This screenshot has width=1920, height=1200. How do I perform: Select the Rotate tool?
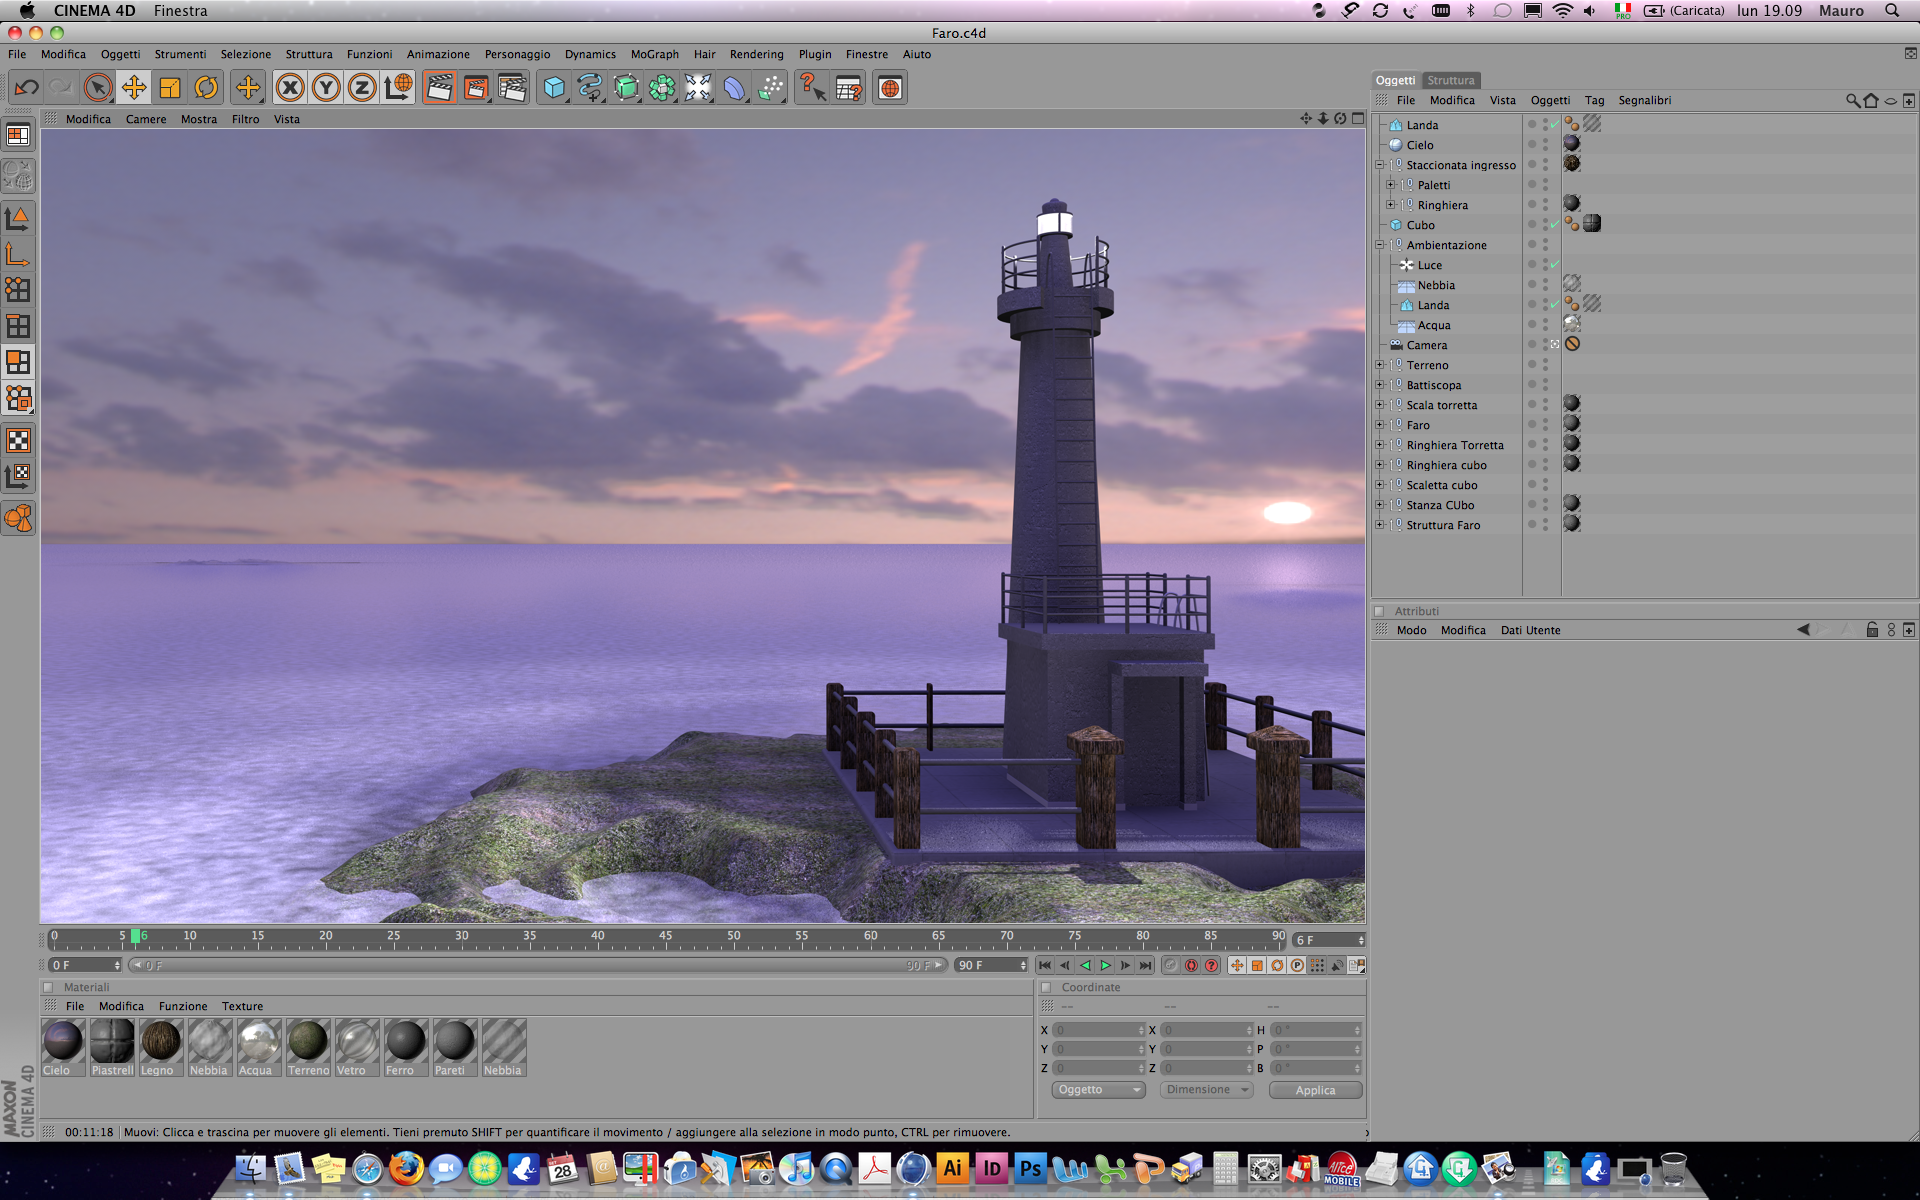(206, 88)
